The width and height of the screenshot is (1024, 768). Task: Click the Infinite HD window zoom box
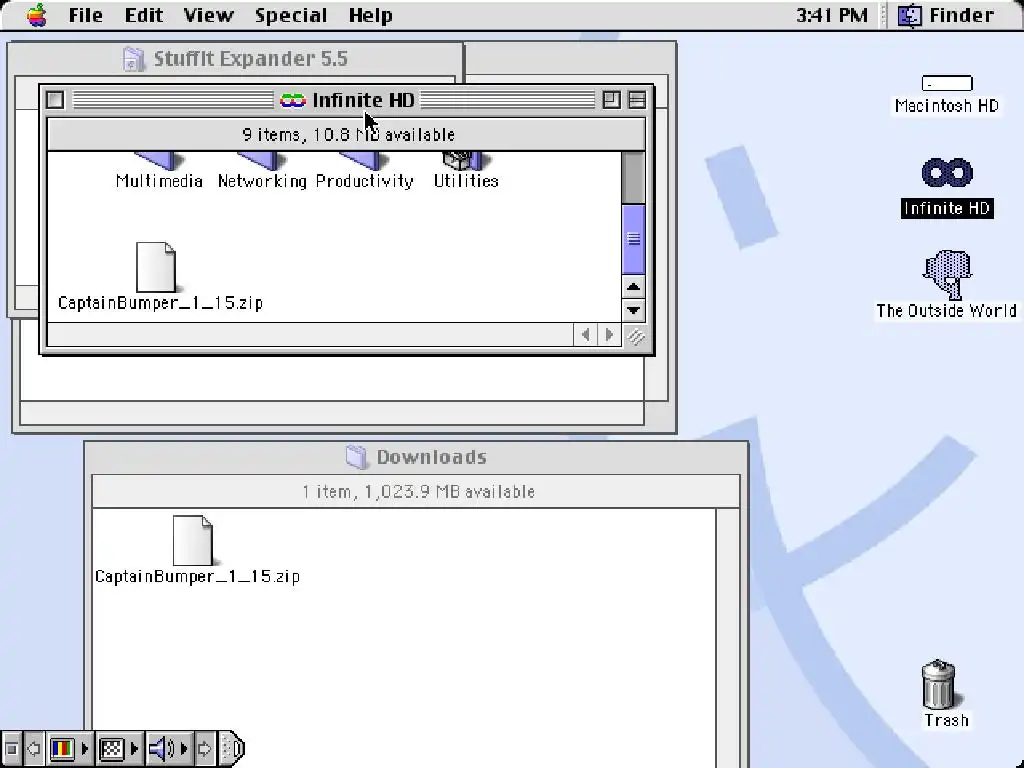coord(612,100)
